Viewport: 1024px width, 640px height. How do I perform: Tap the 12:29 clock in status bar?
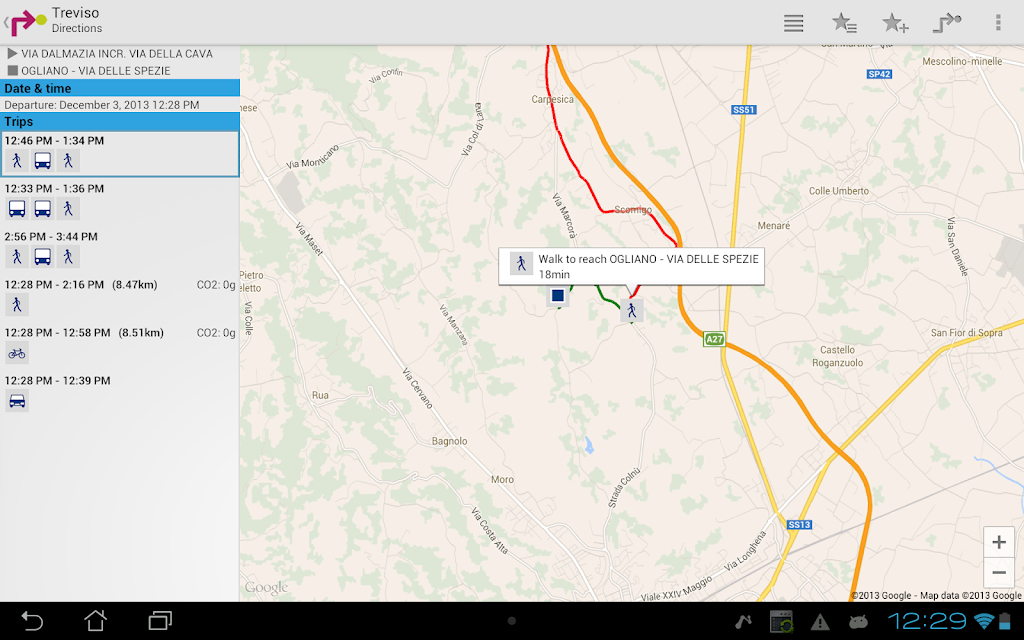(x=928, y=621)
